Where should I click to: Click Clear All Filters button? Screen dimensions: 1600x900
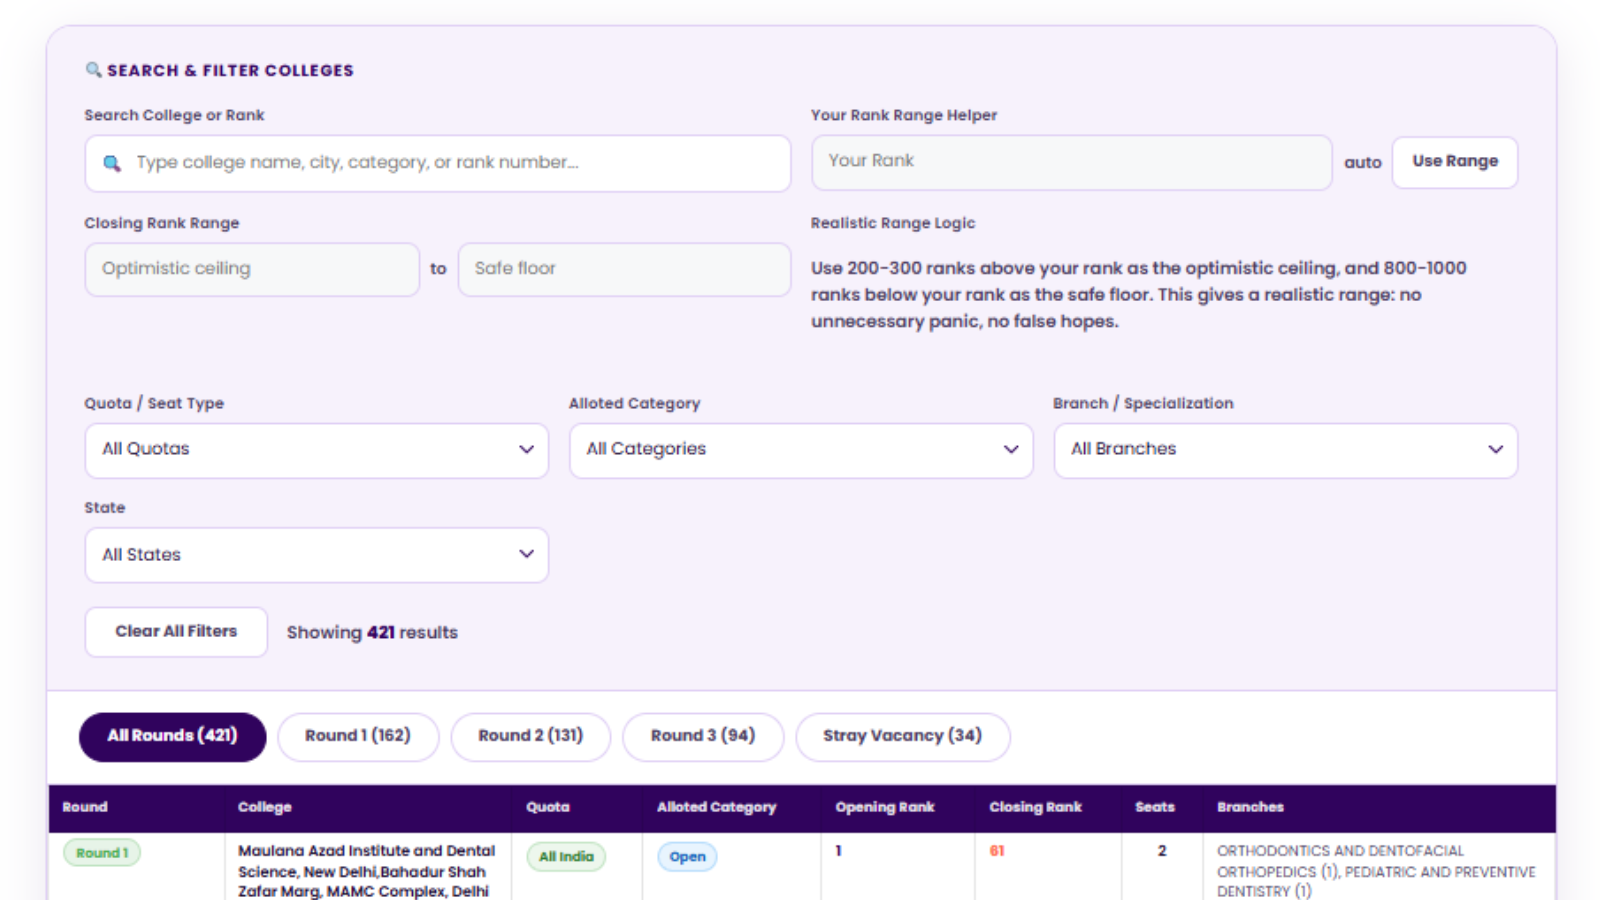176,632
